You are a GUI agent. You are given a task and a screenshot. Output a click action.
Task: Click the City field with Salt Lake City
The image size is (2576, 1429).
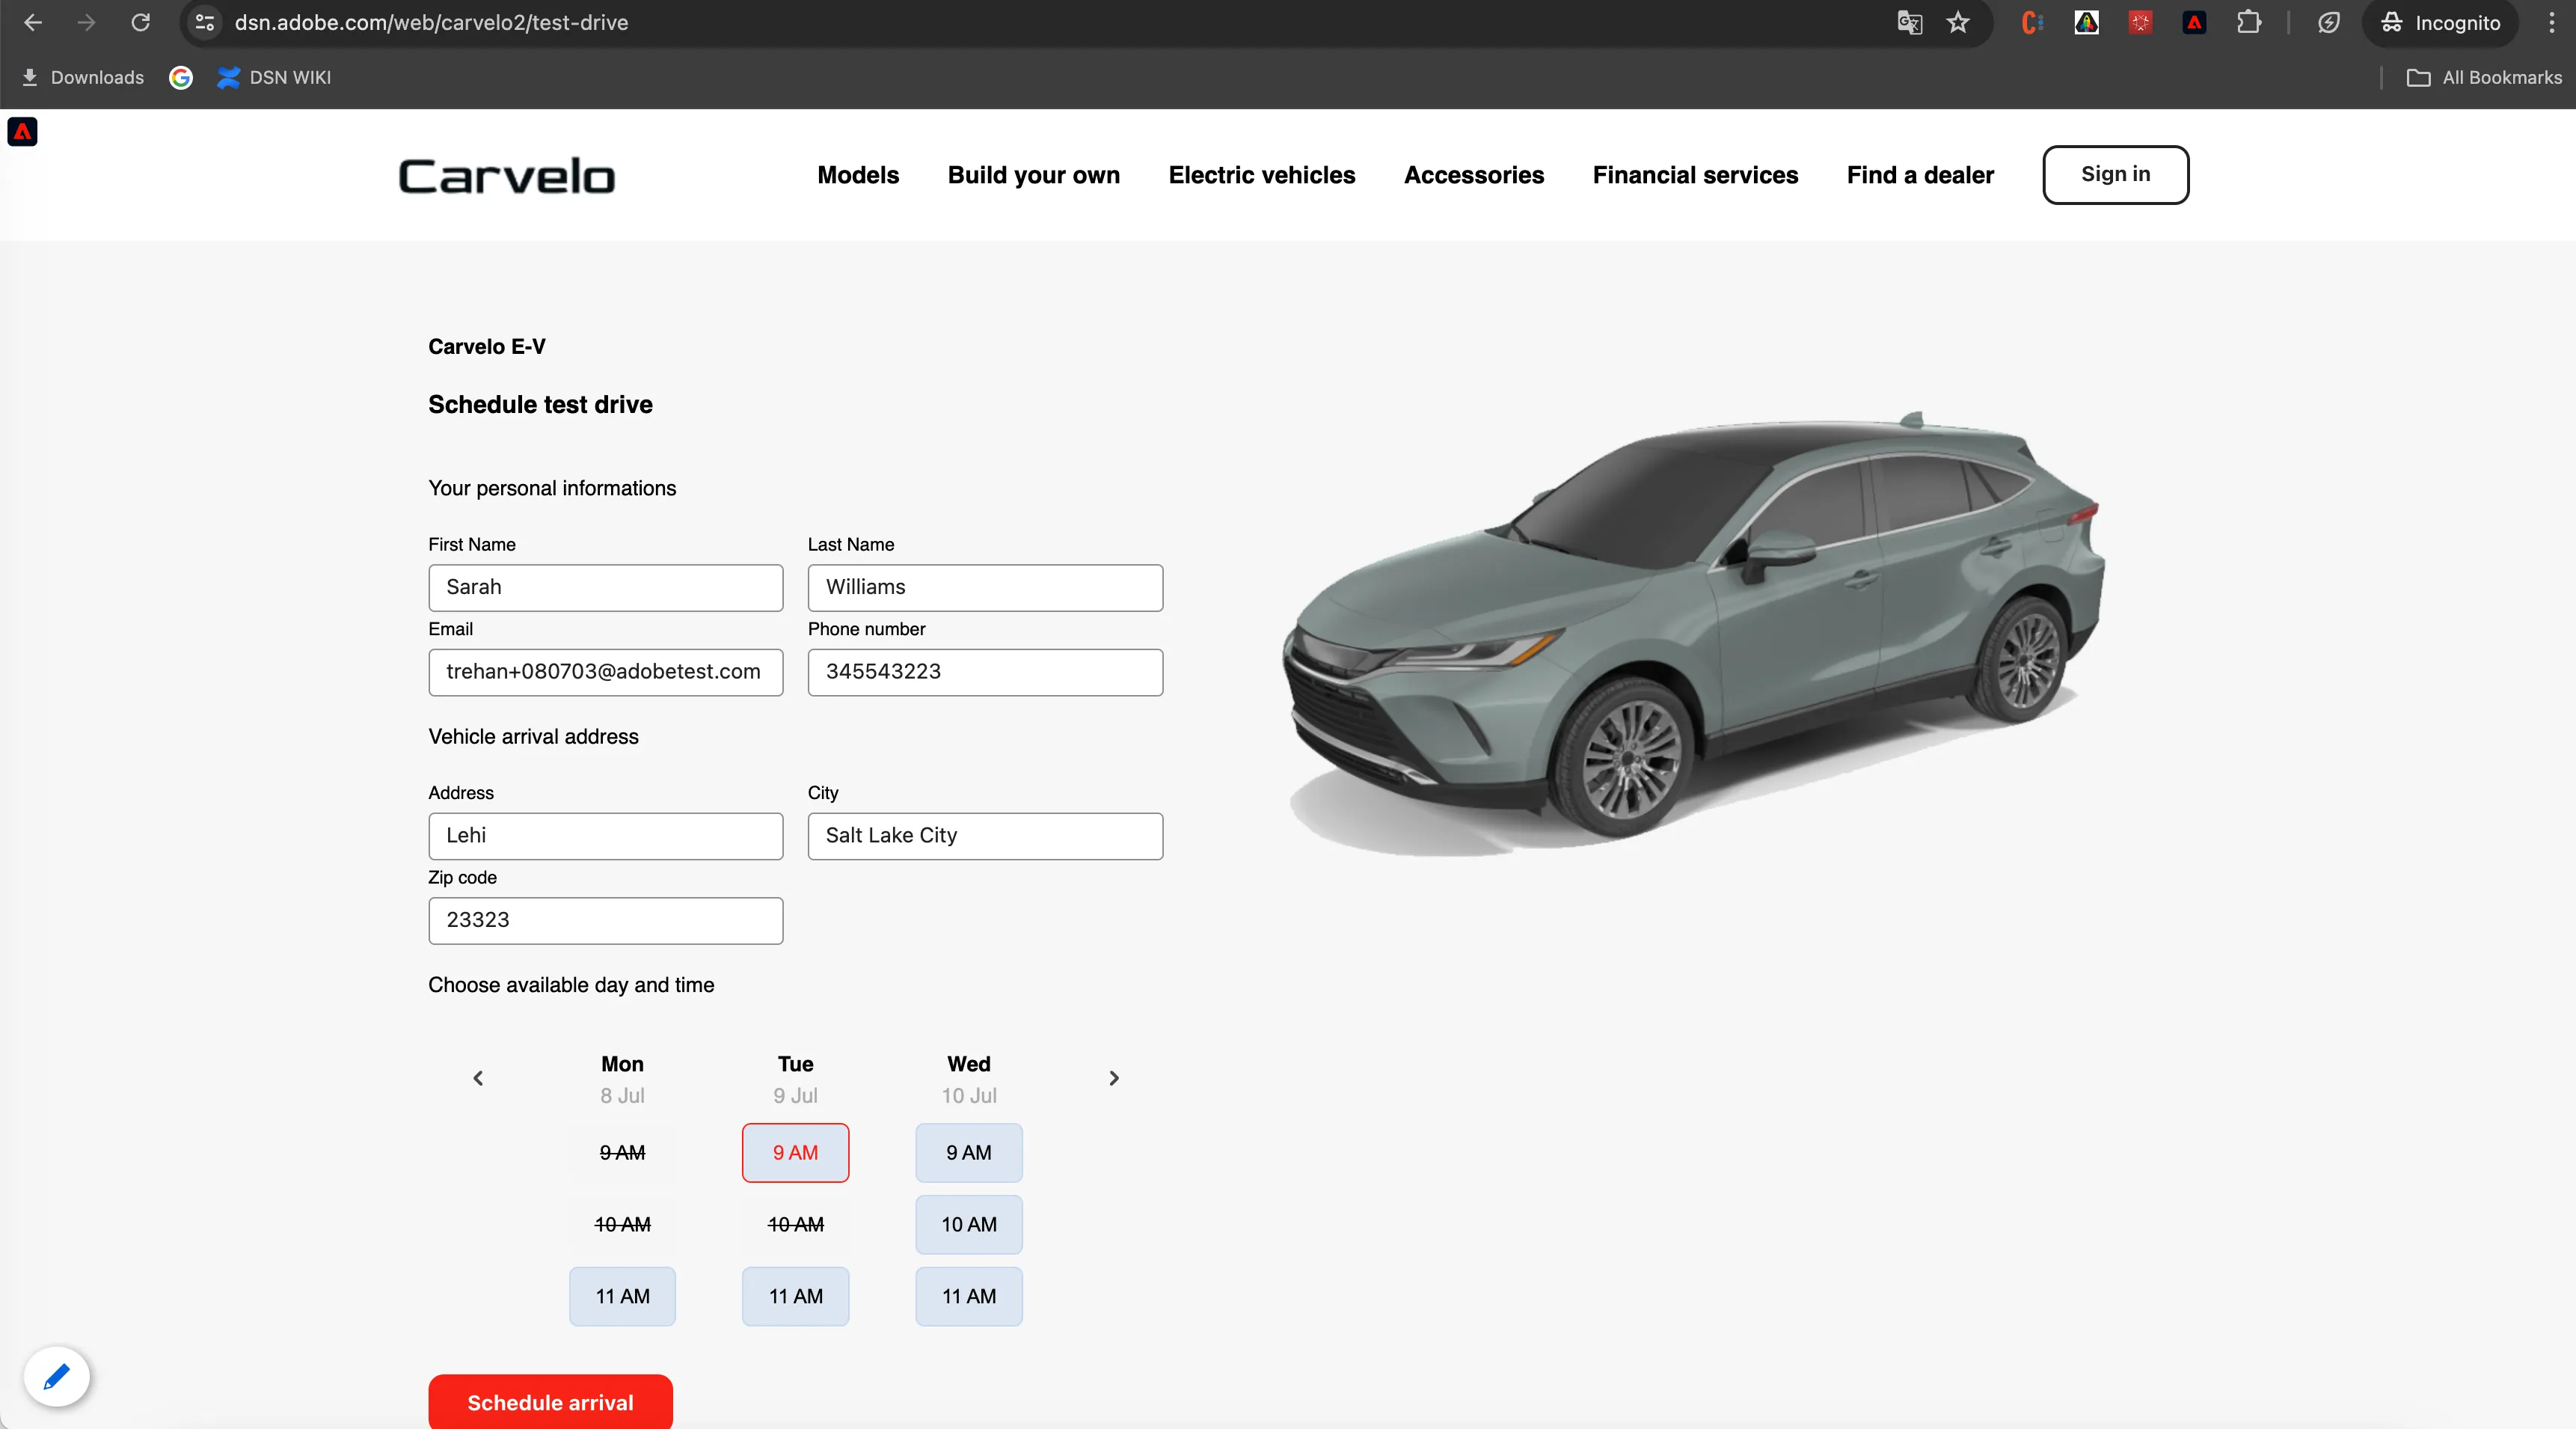coord(985,836)
